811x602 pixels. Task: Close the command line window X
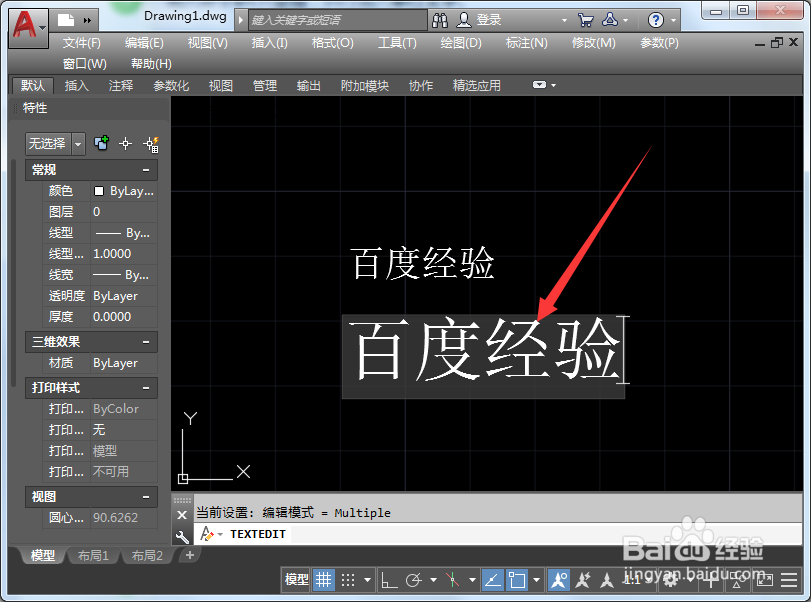182,515
